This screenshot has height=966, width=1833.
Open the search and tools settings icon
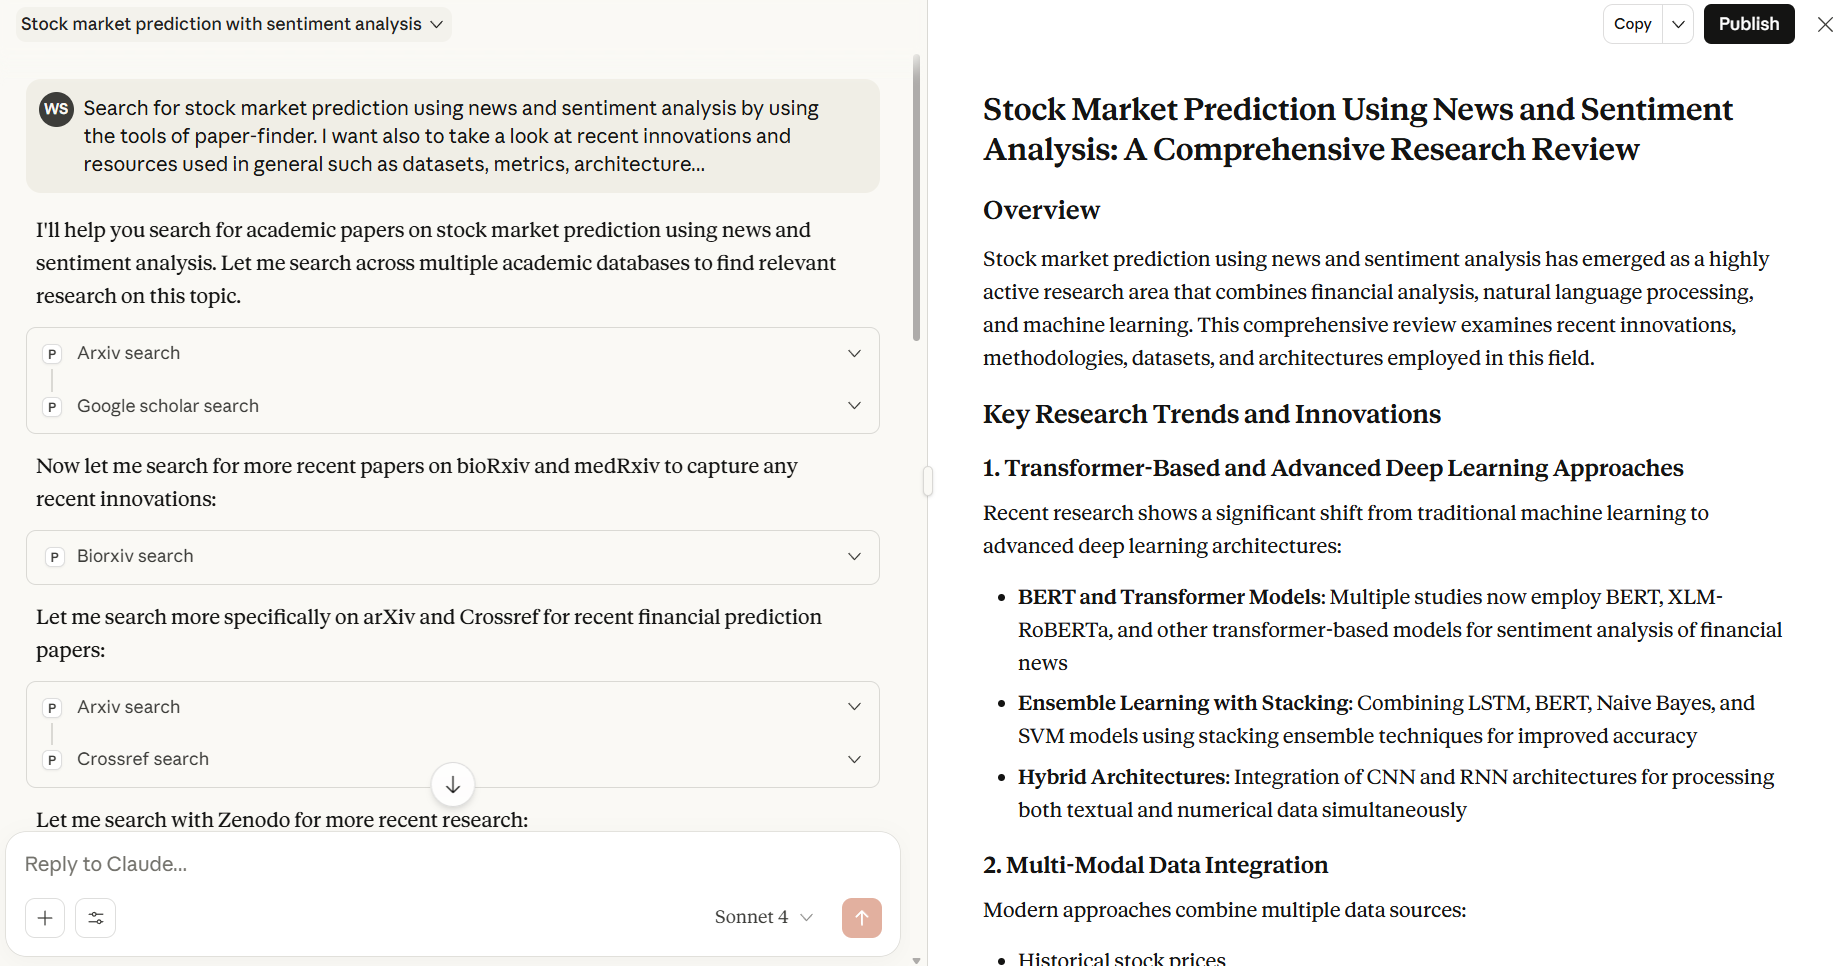[x=96, y=917]
